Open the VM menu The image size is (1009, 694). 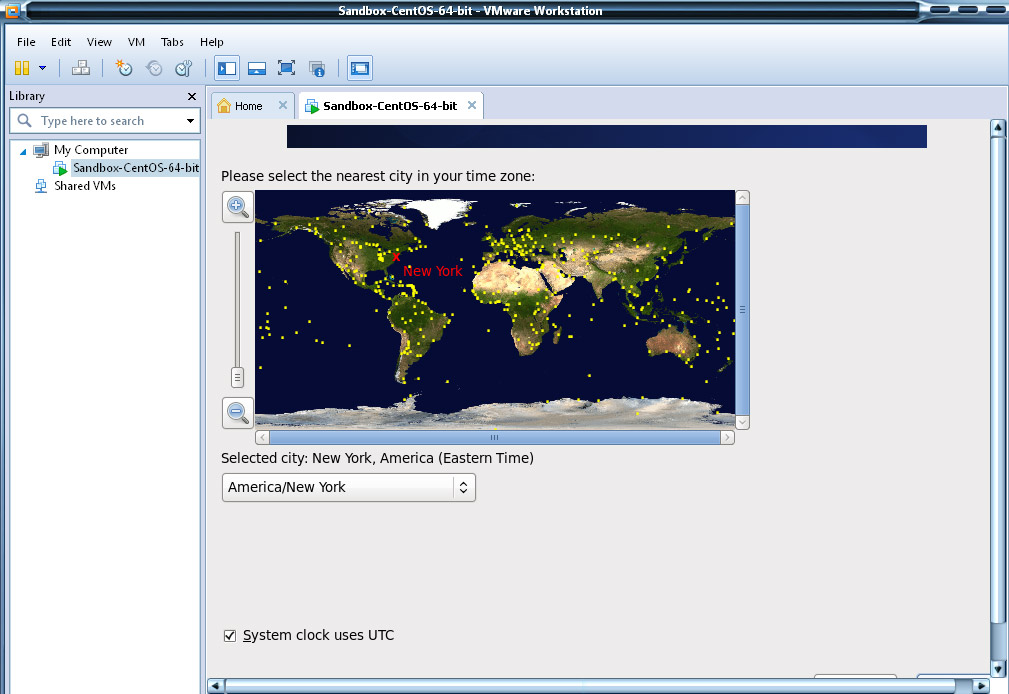tap(136, 42)
